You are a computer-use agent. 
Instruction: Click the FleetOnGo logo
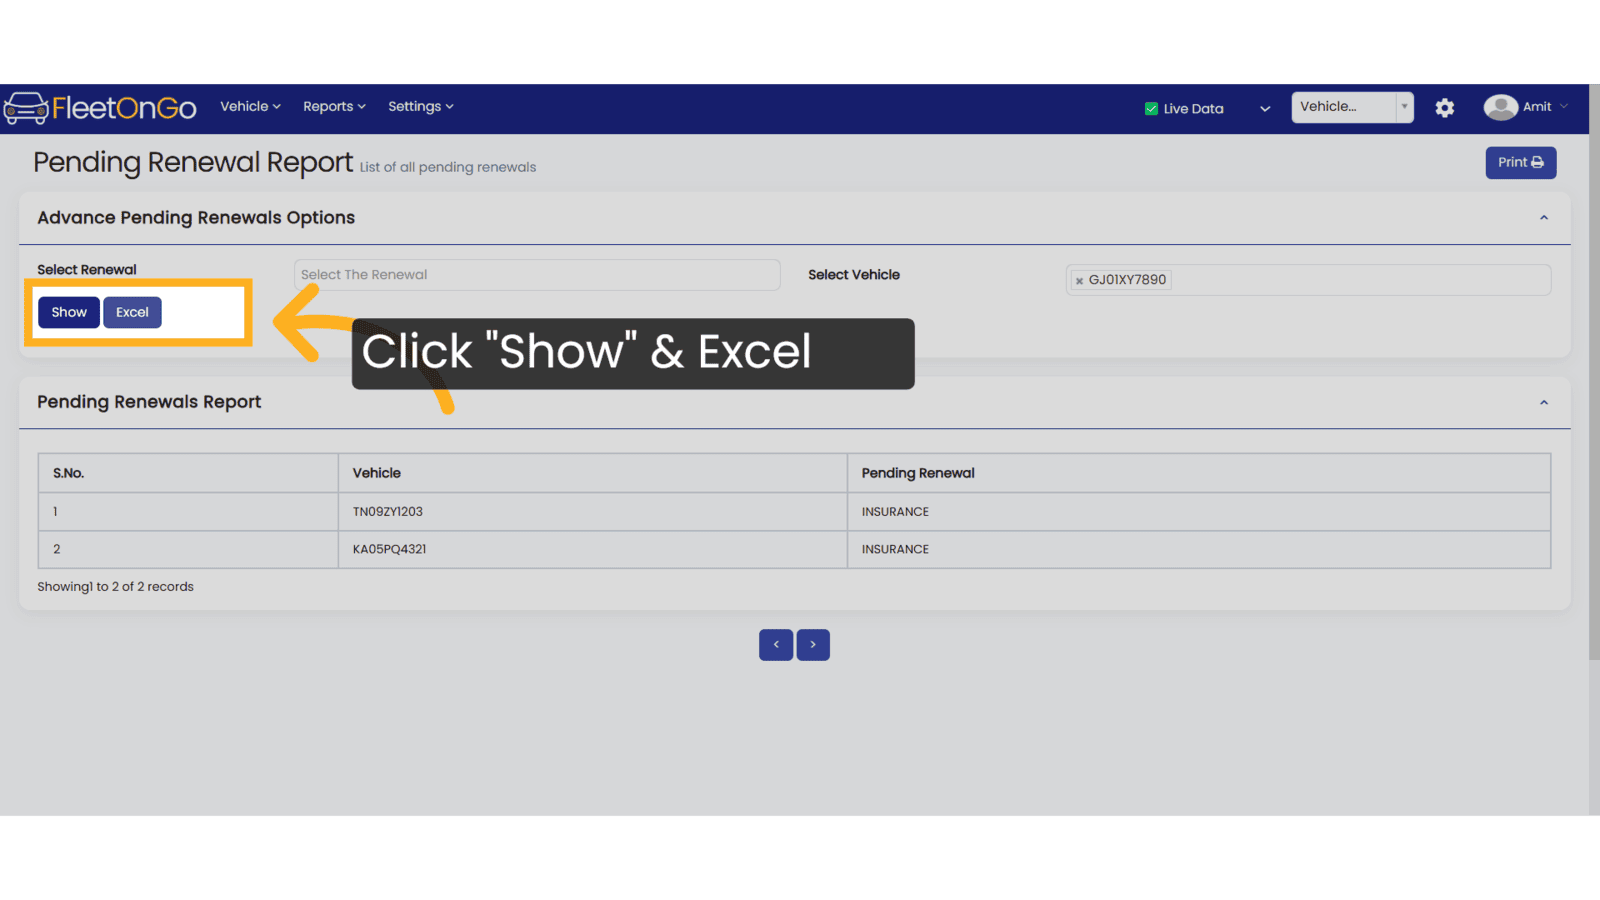[100, 107]
